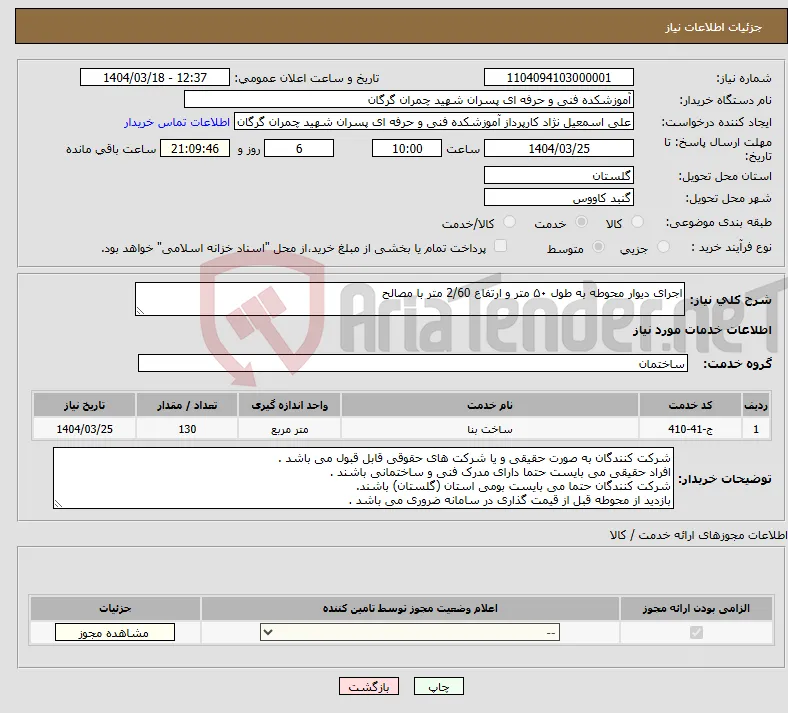The image size is (788, 713).
Task: Click the buyer explanations text area
Action: (363, 478)
